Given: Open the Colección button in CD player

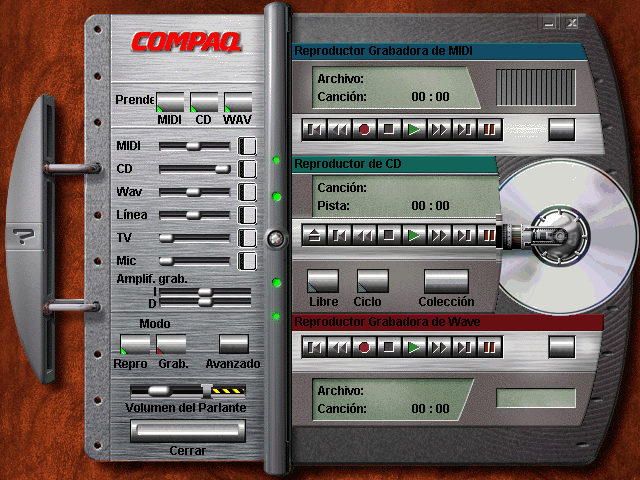Looking at the screenshot, I should (x=446, y=281).
